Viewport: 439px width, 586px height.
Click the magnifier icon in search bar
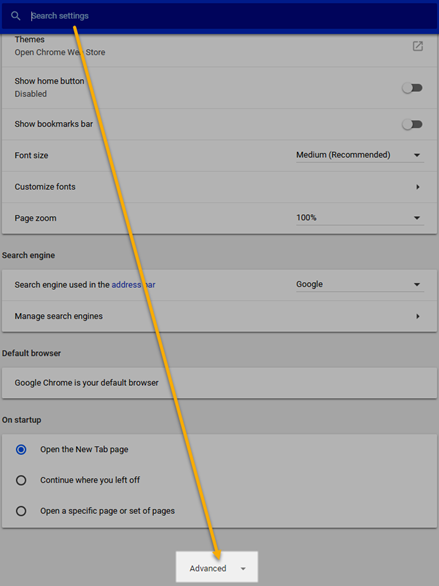(15, 16)
